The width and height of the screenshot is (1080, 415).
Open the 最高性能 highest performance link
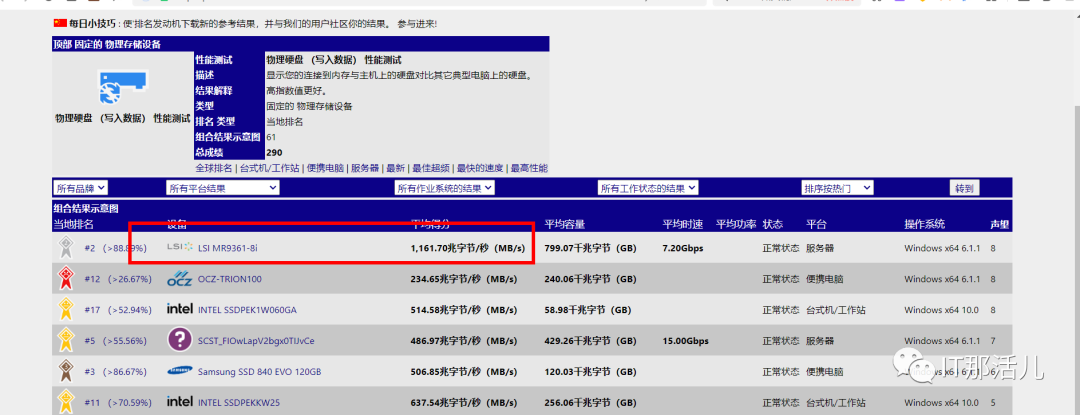tap(529, 168)
